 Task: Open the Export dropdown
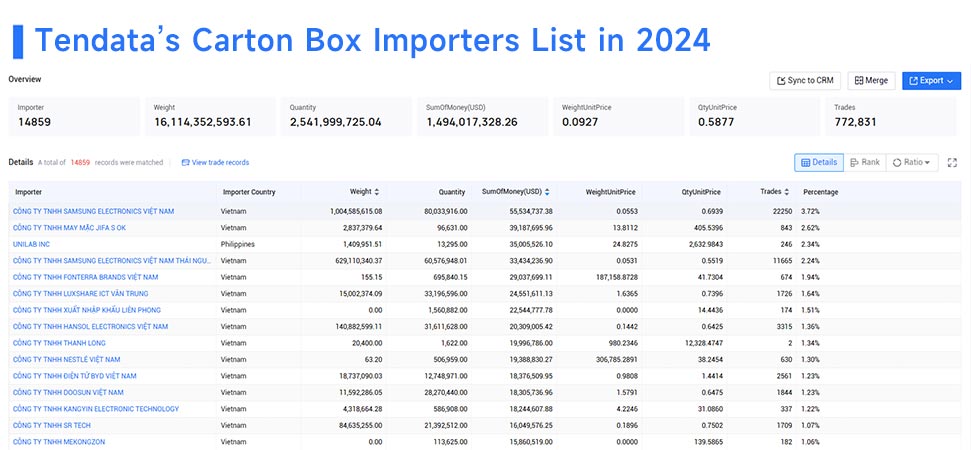coord(931,80)
